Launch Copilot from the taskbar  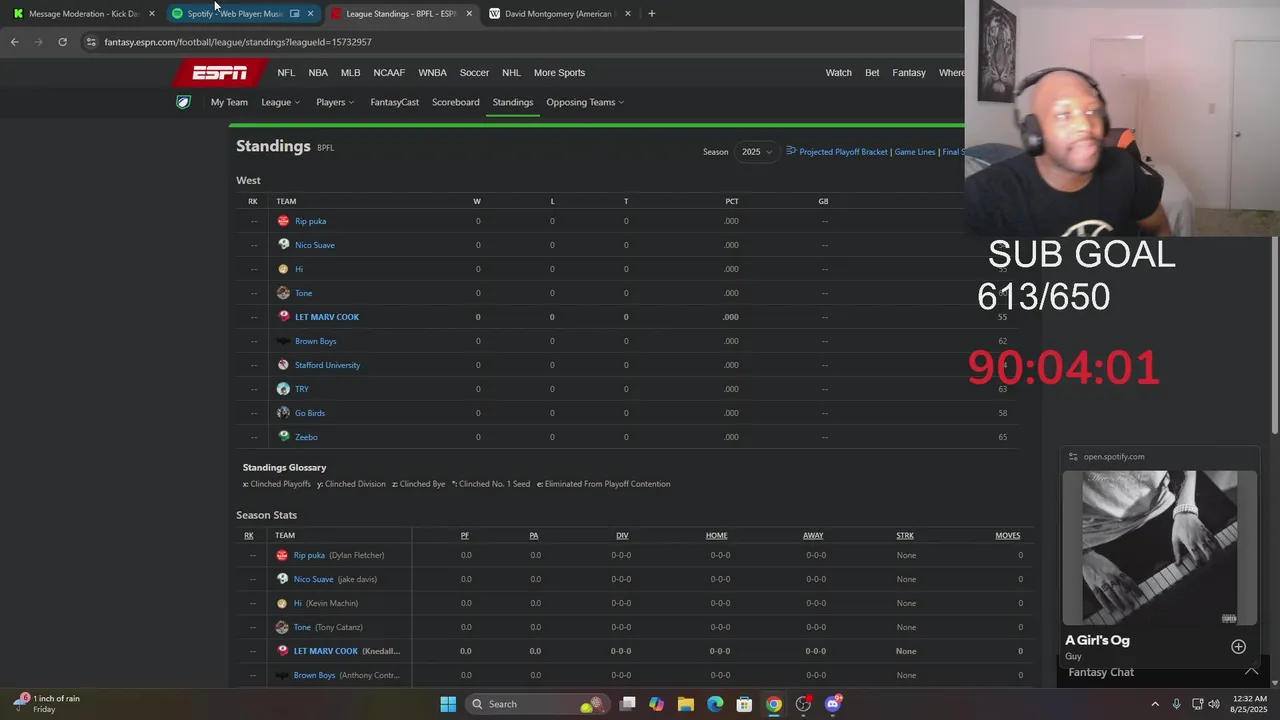click(656, 704)
